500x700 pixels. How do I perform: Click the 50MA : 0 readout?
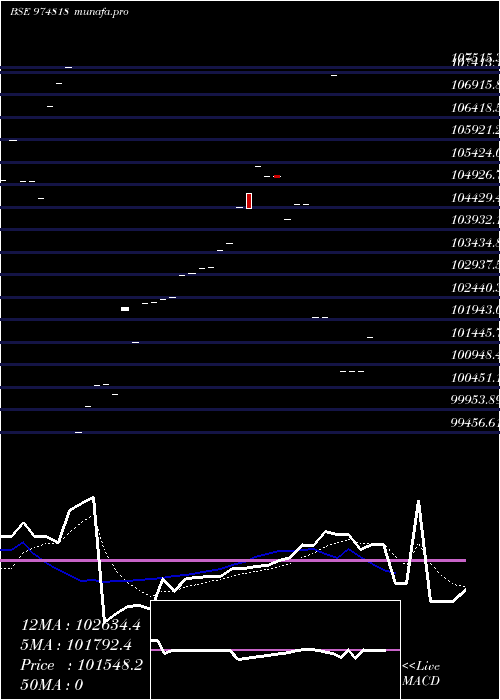52,685
